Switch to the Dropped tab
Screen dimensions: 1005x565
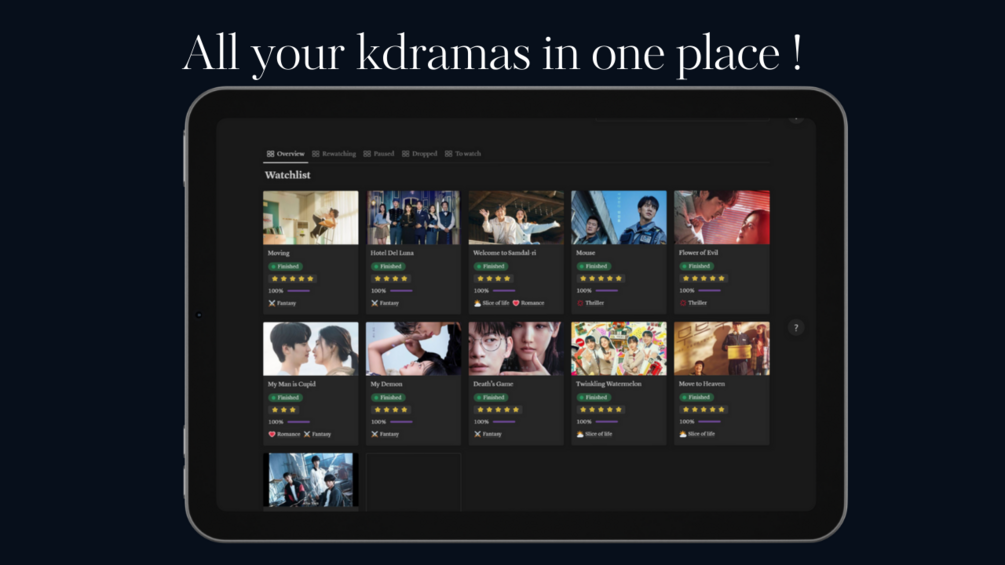pyautogui.click(x=420, y=154)
